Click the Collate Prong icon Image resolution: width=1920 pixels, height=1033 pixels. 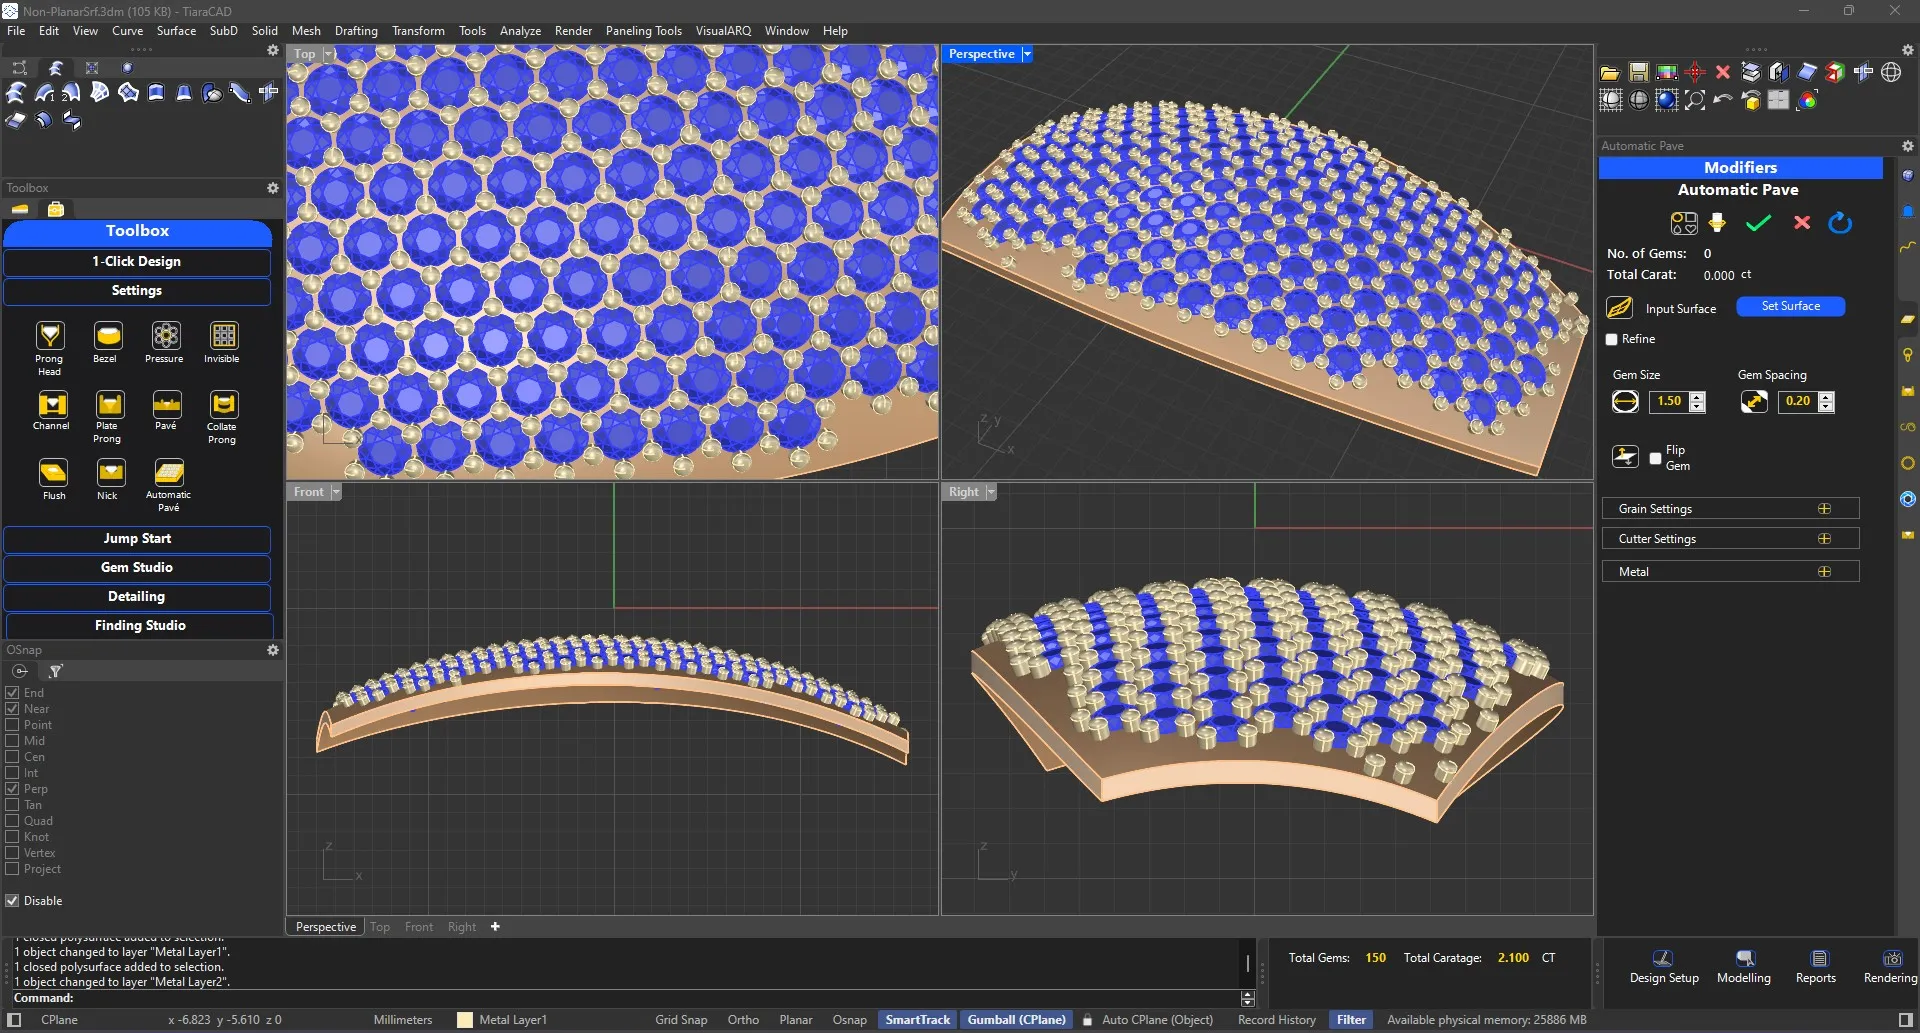click(223, 405)
